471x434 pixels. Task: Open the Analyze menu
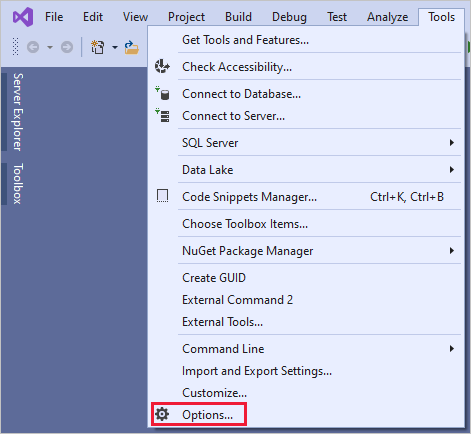(x=387, y=17)
